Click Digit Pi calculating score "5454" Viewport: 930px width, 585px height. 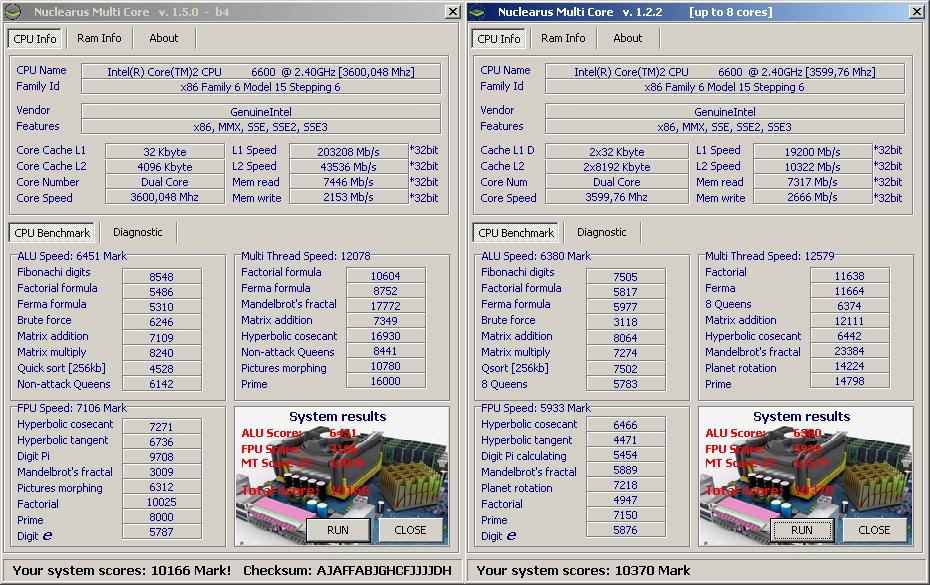626,455
